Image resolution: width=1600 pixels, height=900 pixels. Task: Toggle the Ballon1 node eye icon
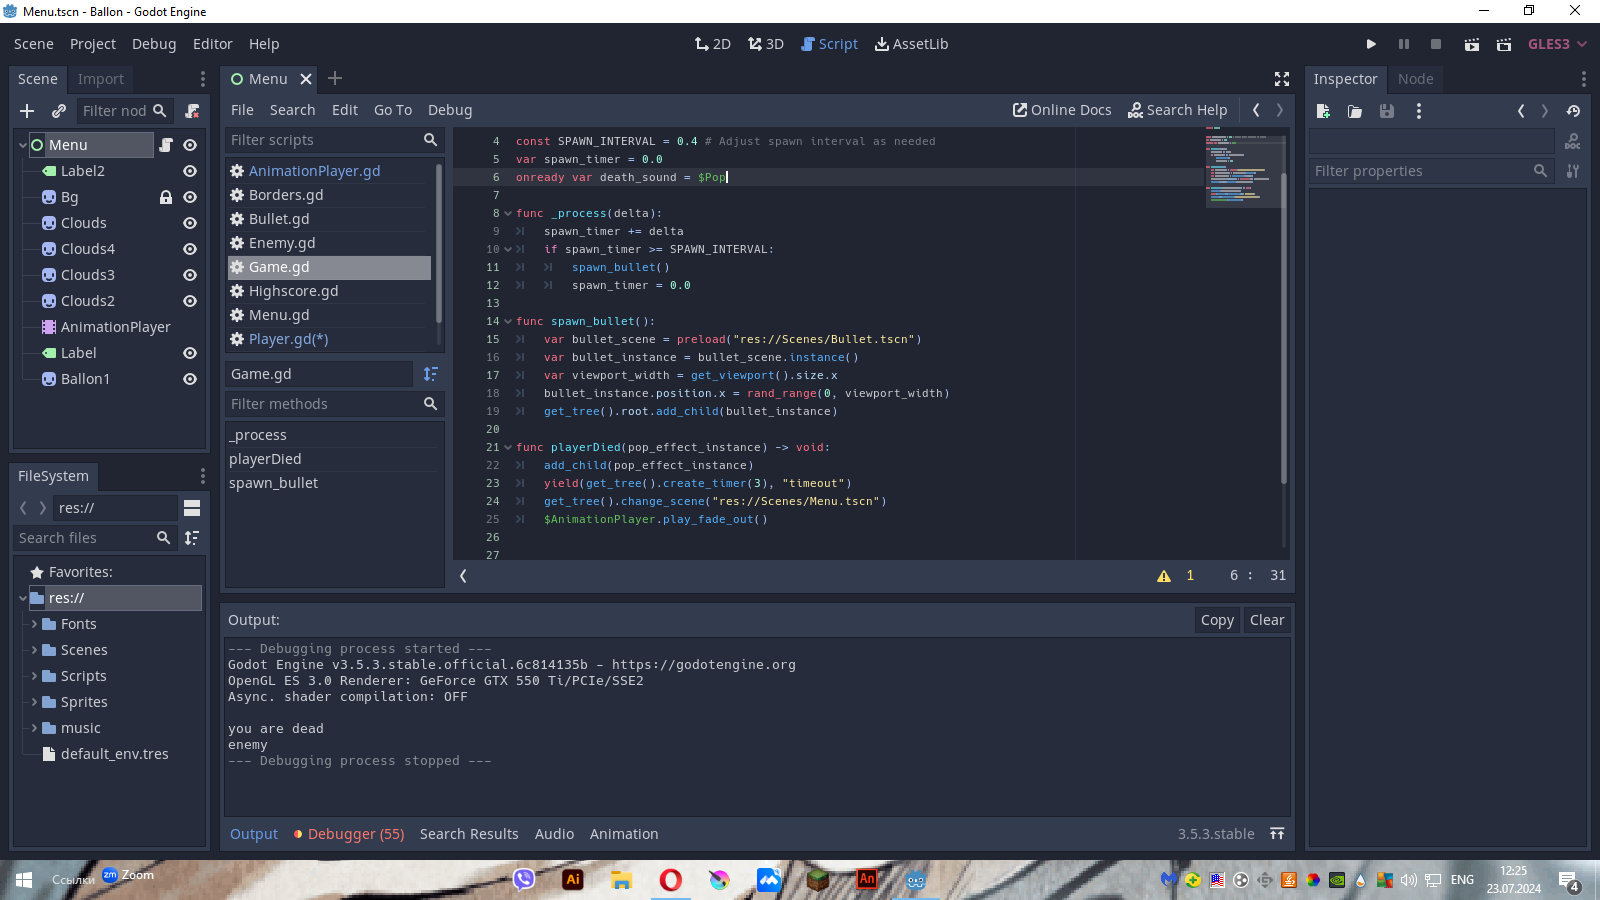pos(190,379)
